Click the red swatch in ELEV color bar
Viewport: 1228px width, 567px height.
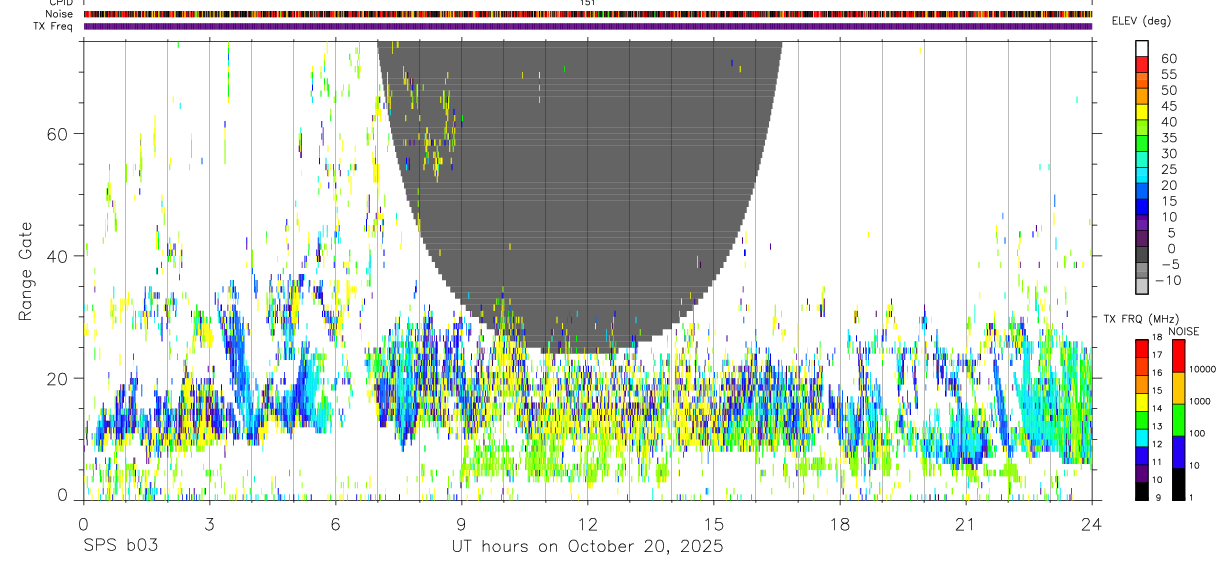(1143, 64)
